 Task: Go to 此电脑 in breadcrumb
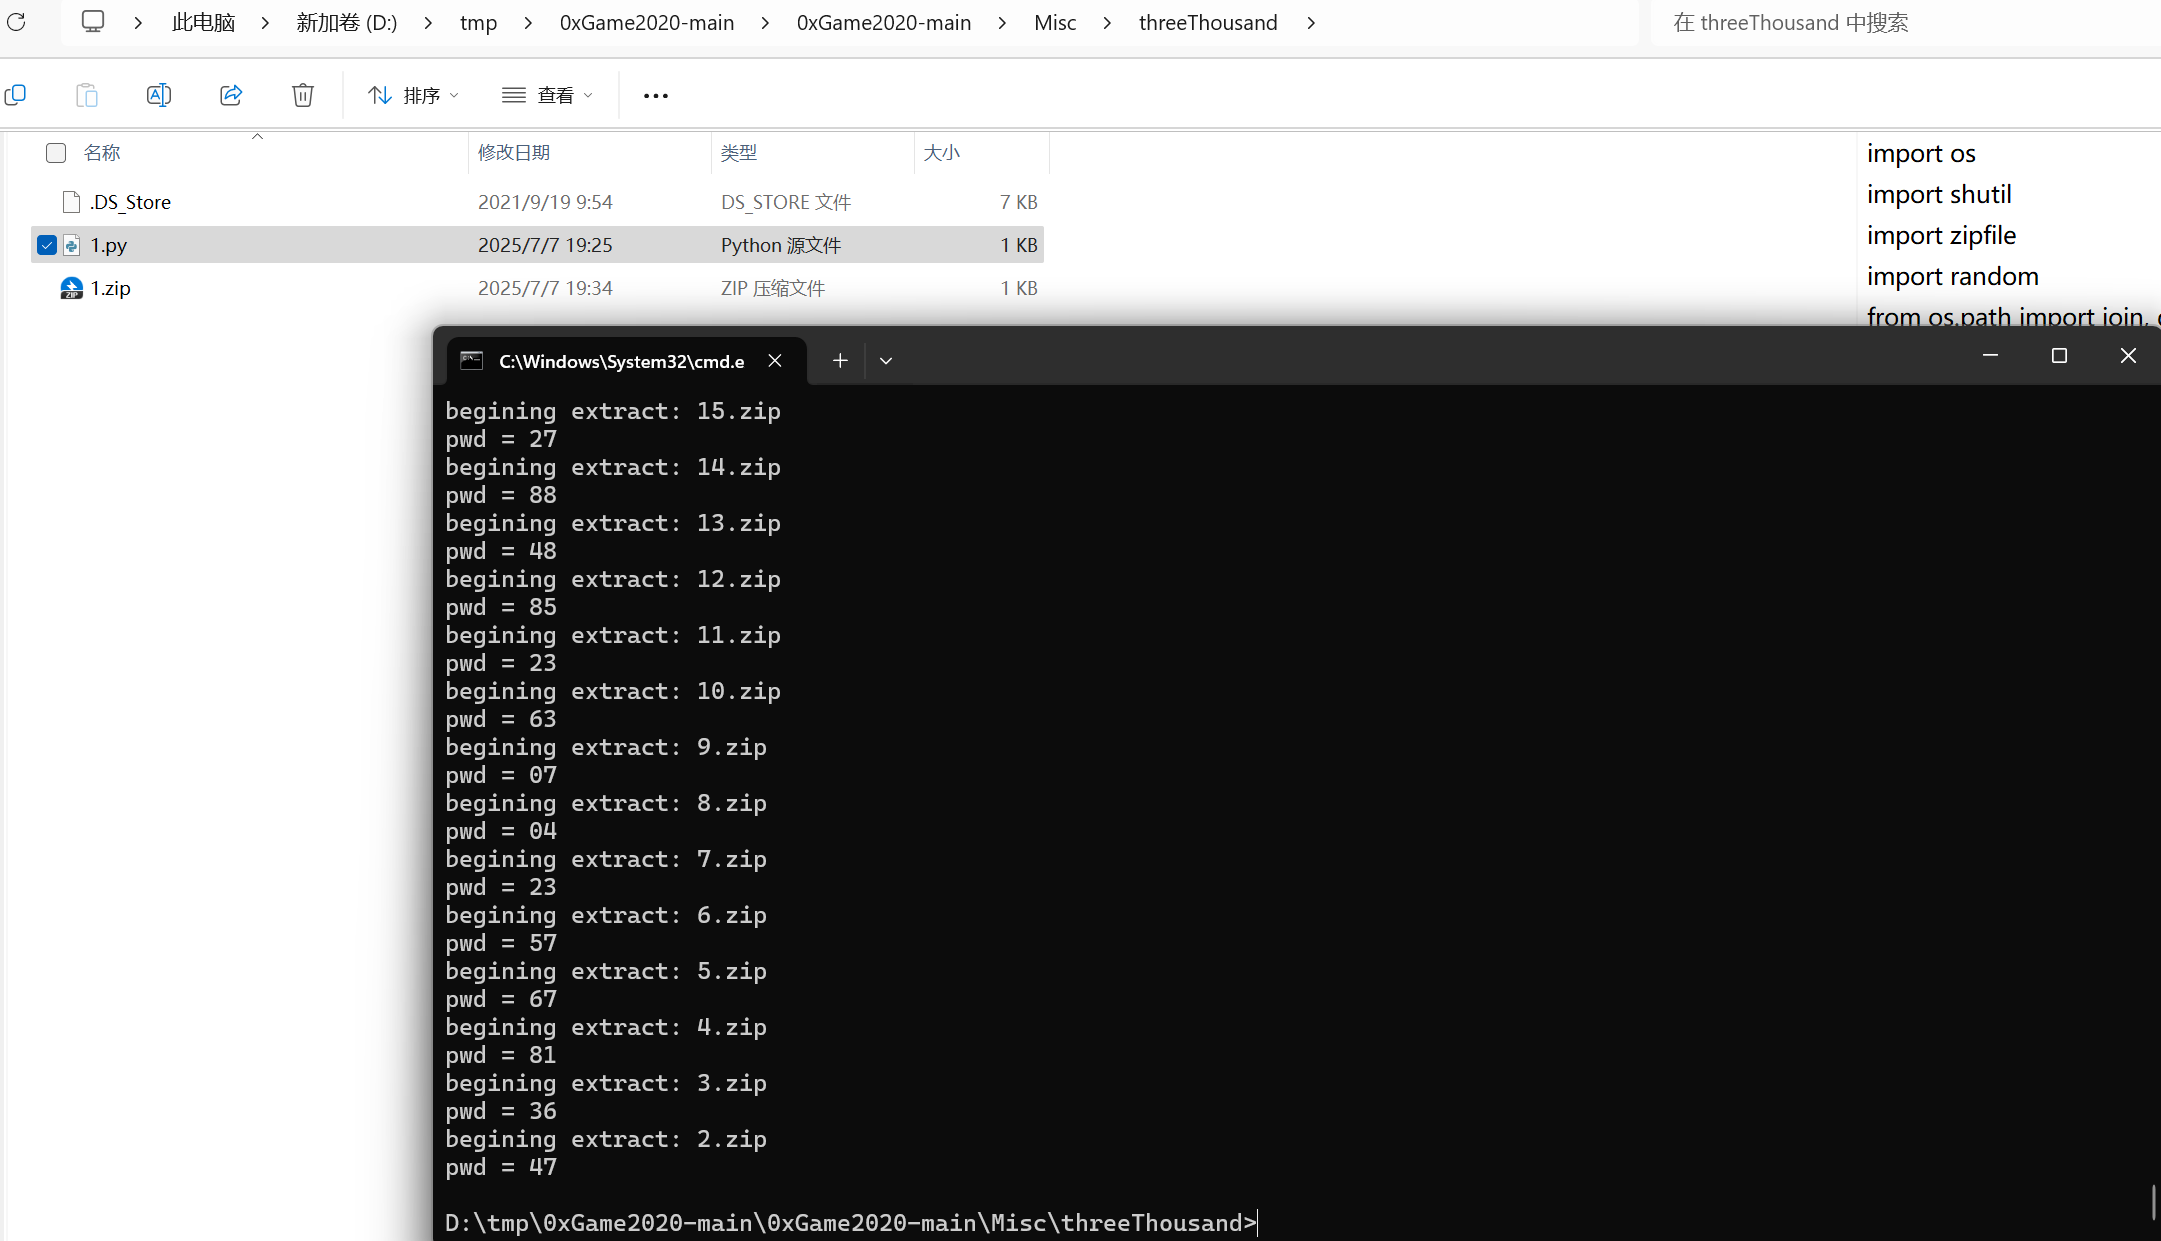tap(203, 22)
